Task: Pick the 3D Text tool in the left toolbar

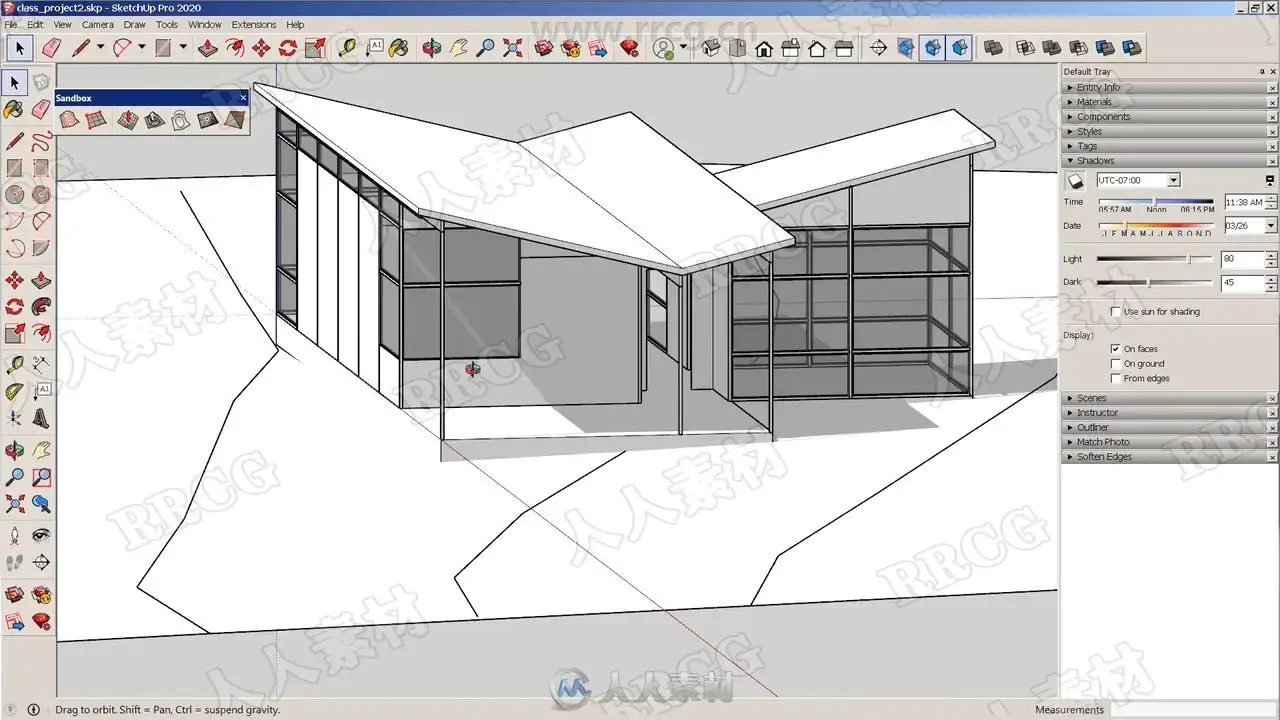Action: 41,418
